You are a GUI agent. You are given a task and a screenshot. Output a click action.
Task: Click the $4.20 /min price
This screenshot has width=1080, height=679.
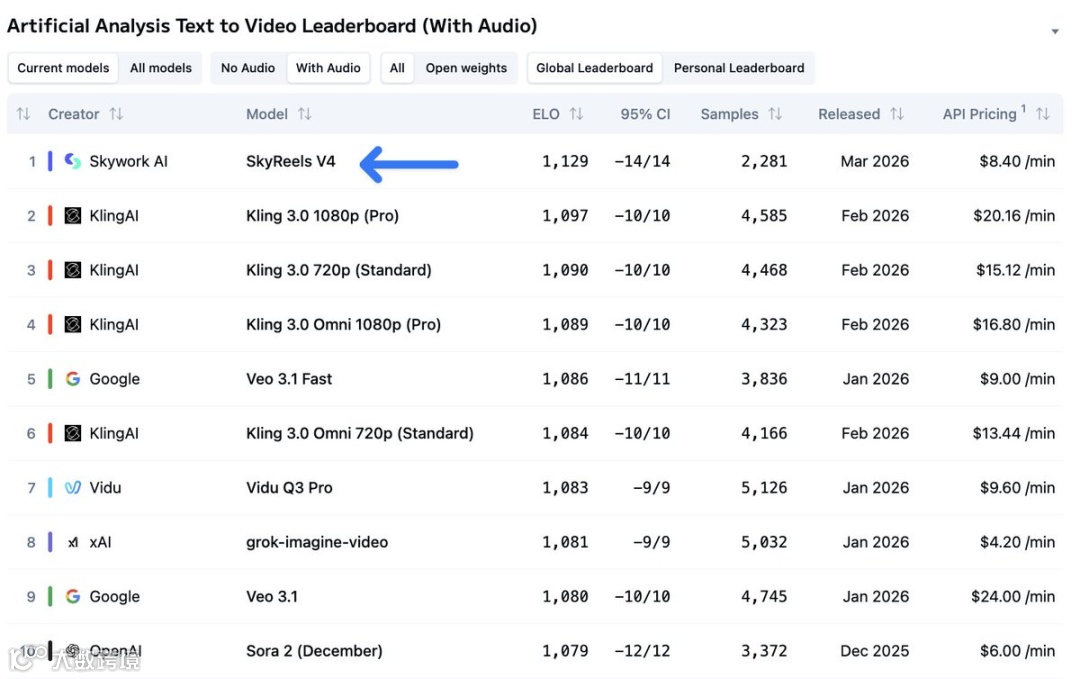point(1017,542)
